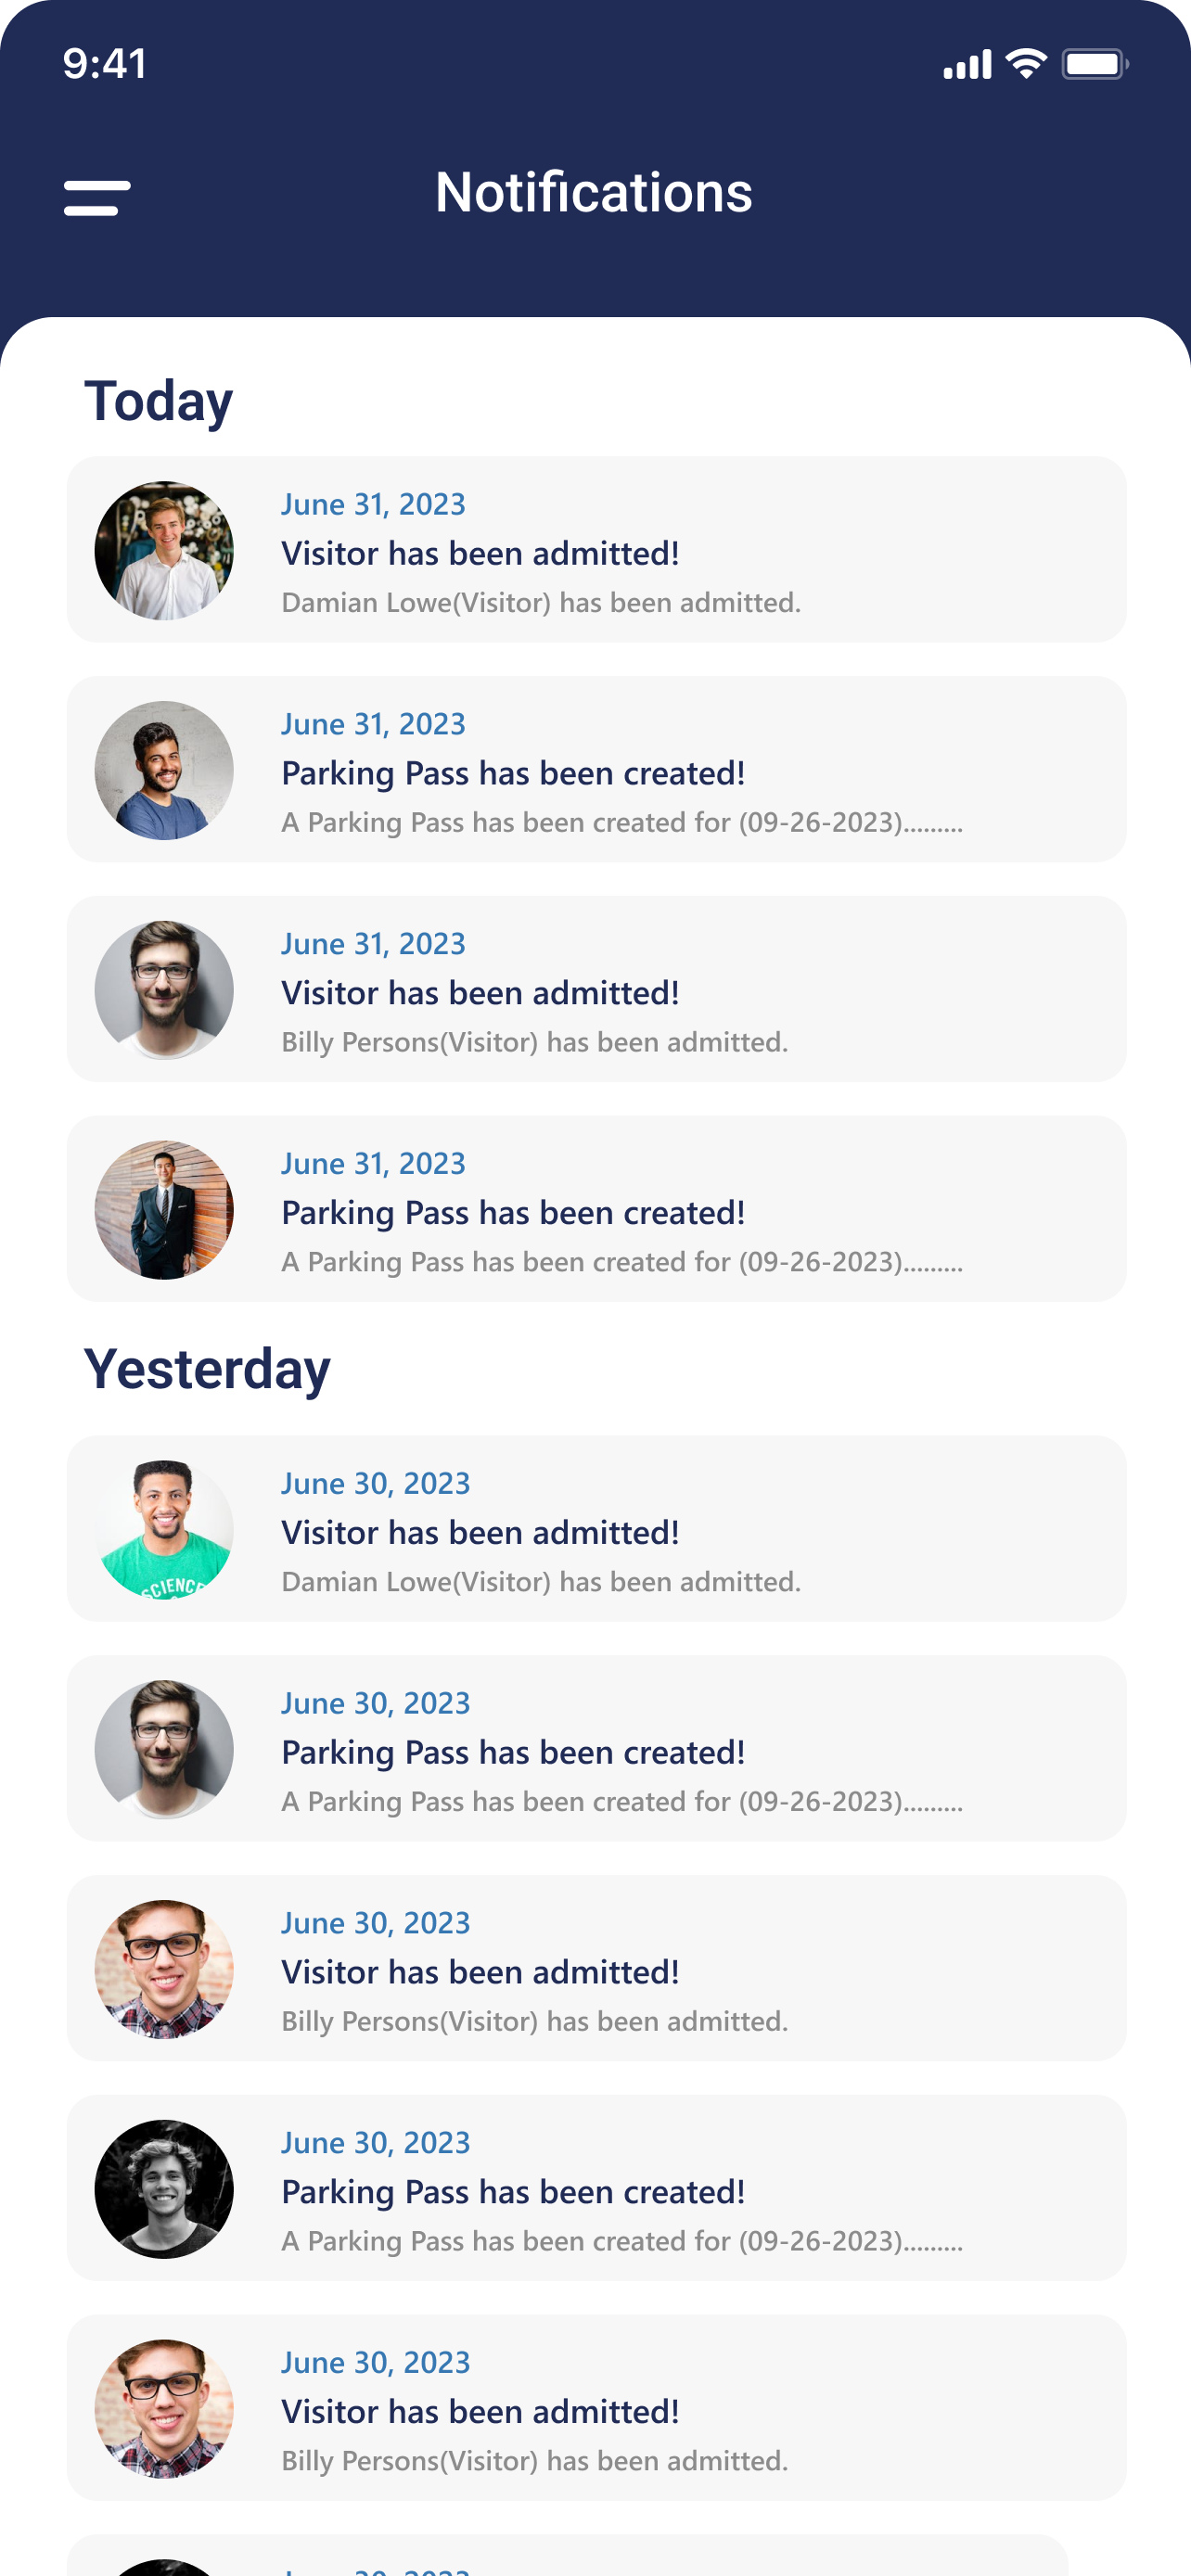
Task: Tap the Yesterday section heading
Action: [x=207, y=1369]
